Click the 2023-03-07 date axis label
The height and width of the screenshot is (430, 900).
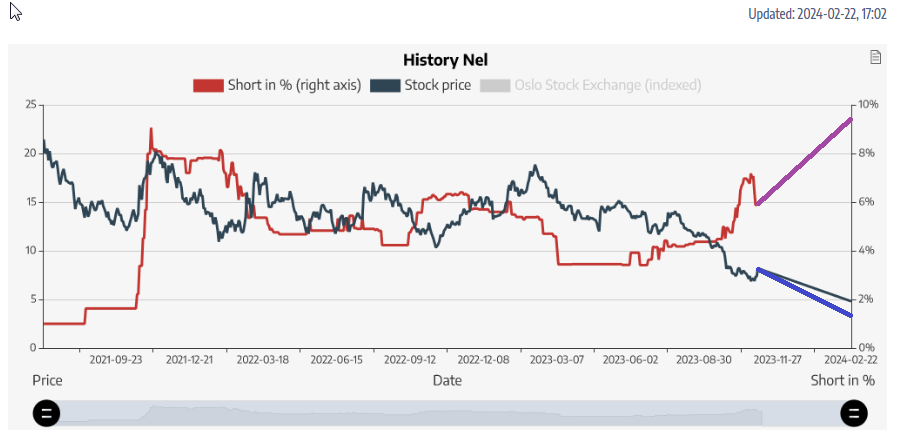coord(556,360)
